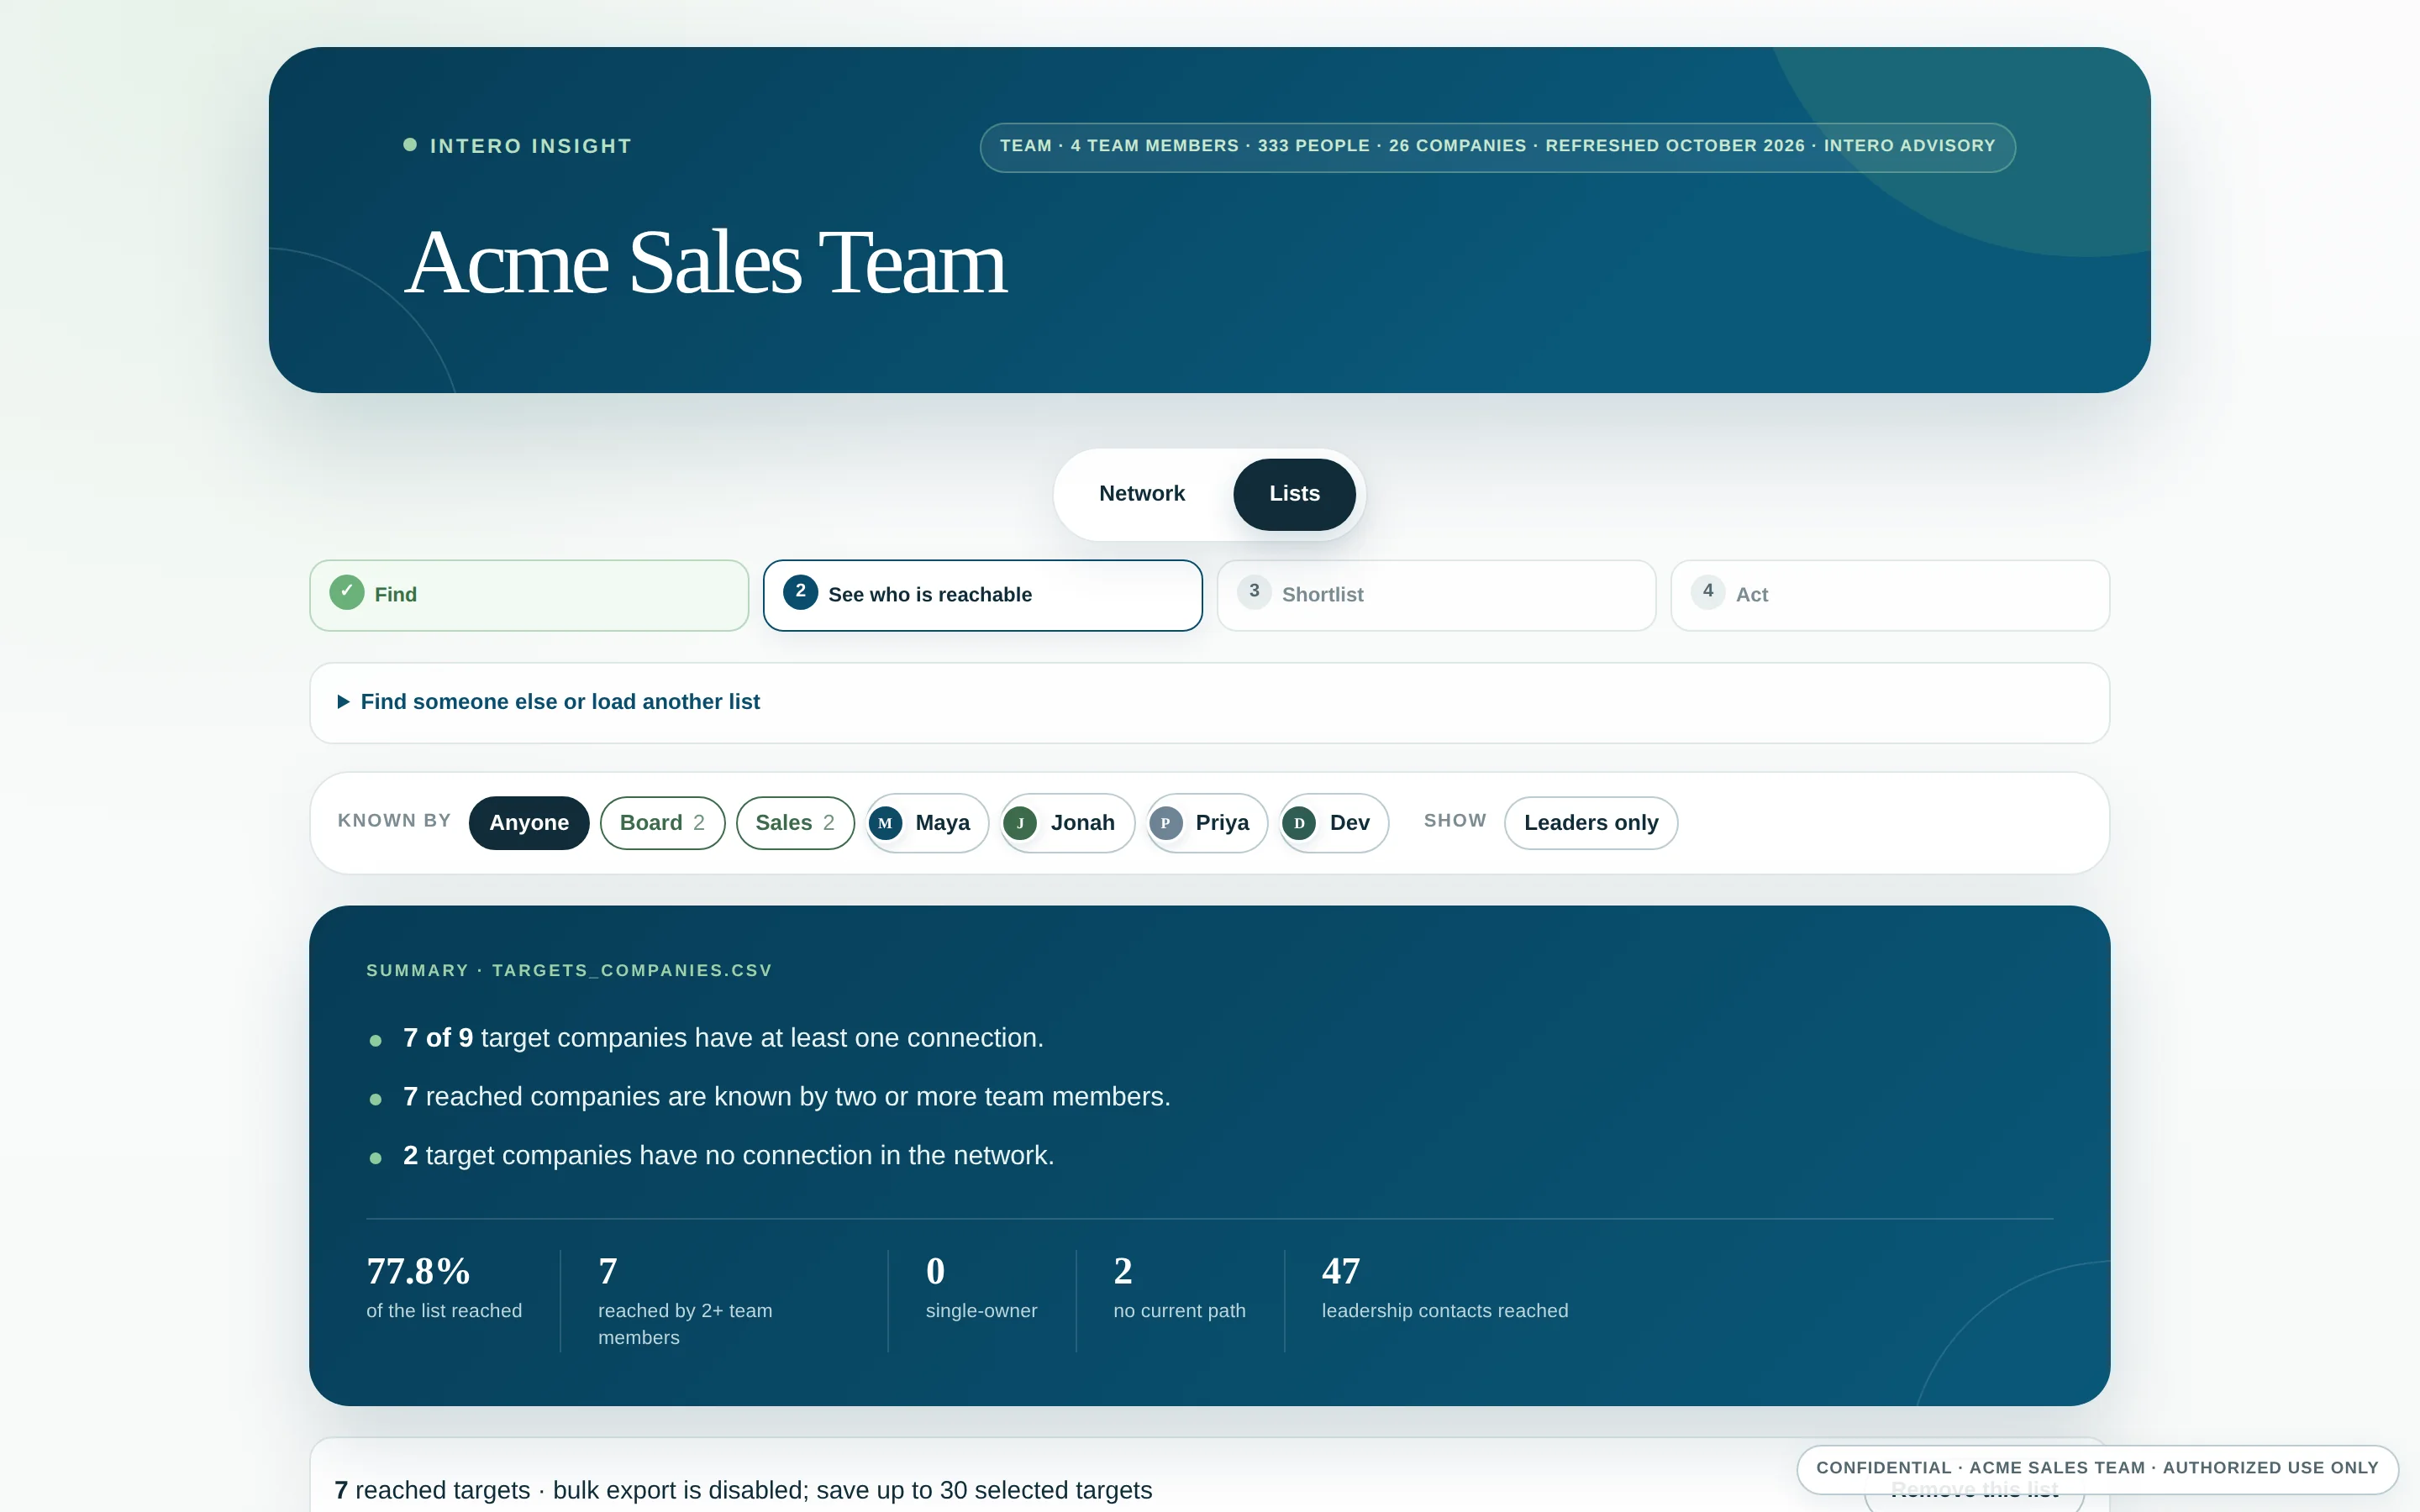2420x1512 pixels.
Task: Click the team info pill in header
Action: tap(1497, 147)
